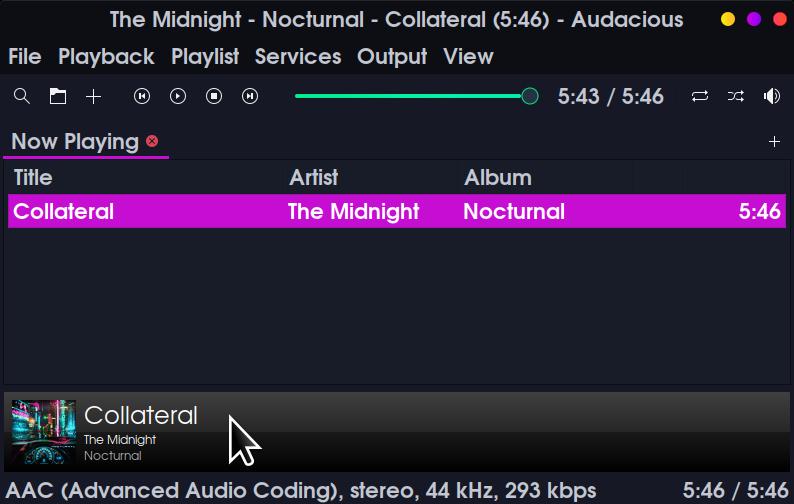This screenshot has height=504, width=794.
Task: Open the View menu
Action: tap(468, 57)
